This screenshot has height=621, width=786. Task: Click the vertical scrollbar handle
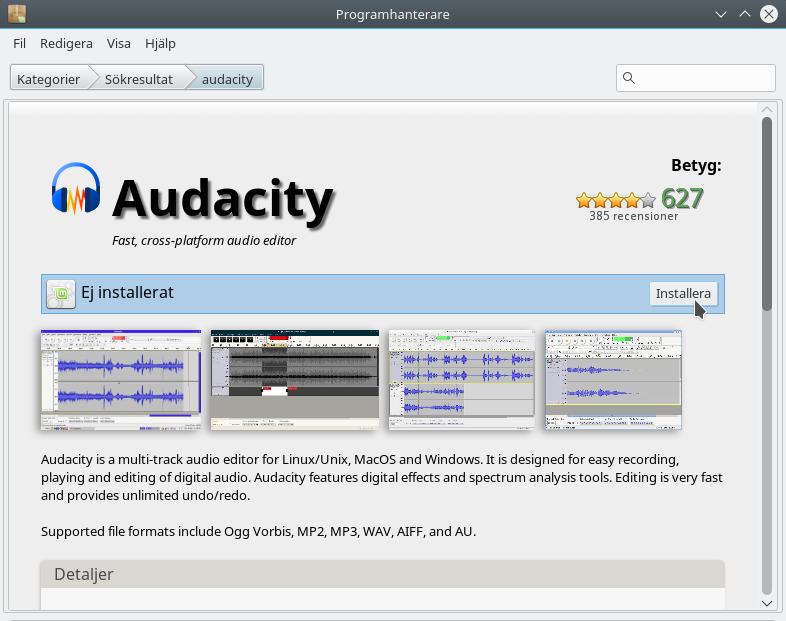coord(766,214)
